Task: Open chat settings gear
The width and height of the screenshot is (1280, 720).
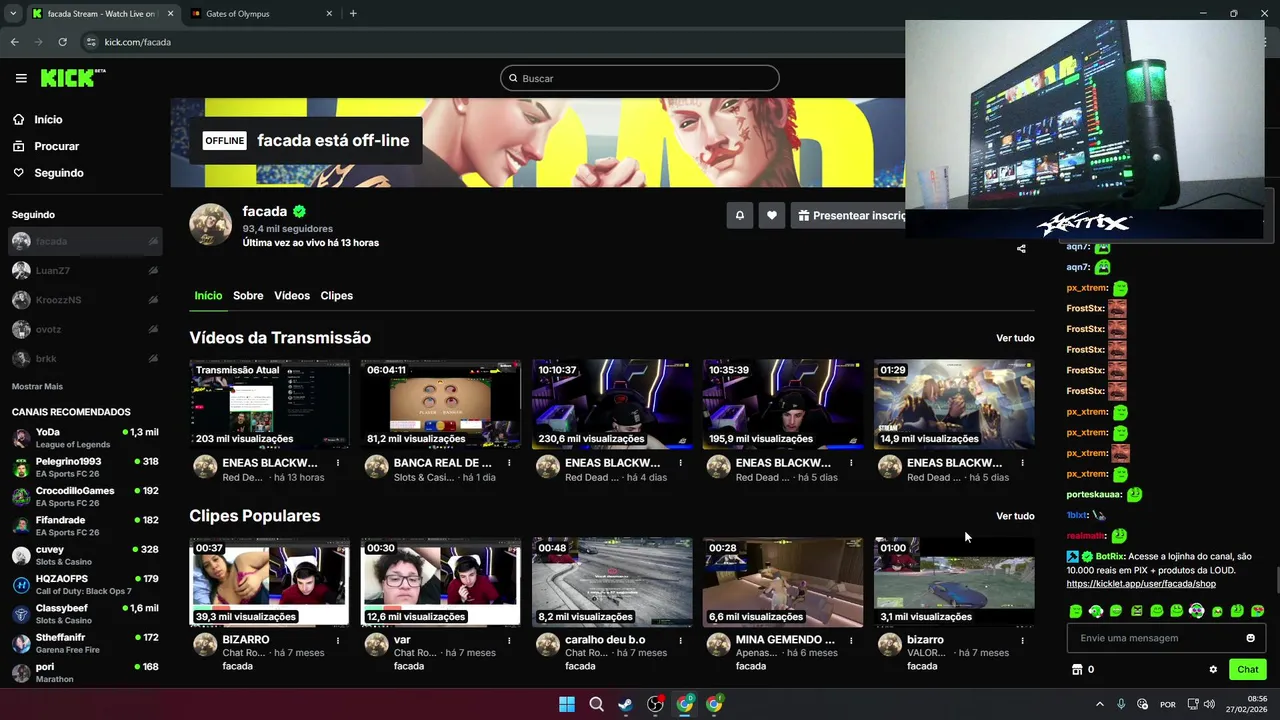Action: [1213, 670]
